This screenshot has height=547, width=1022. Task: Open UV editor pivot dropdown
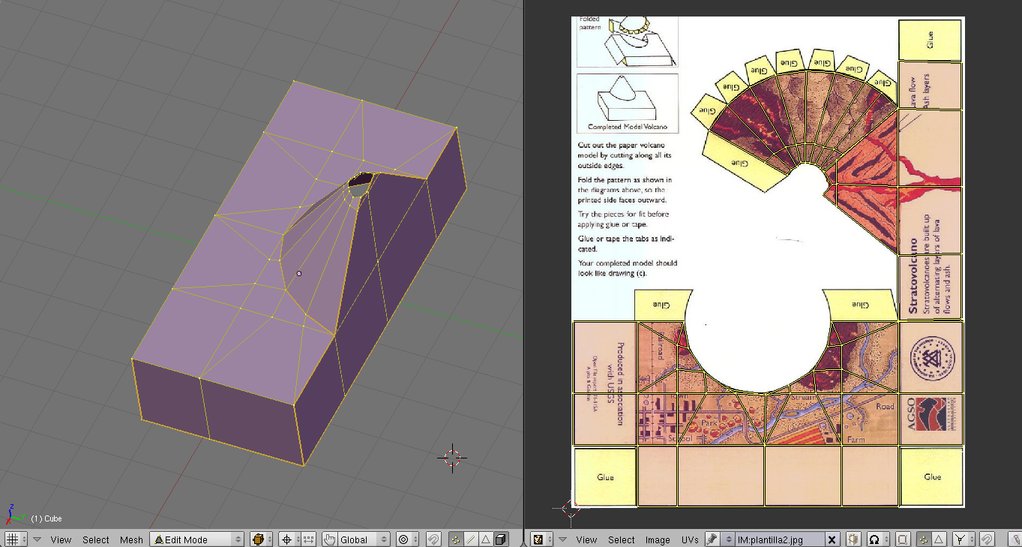877,539
